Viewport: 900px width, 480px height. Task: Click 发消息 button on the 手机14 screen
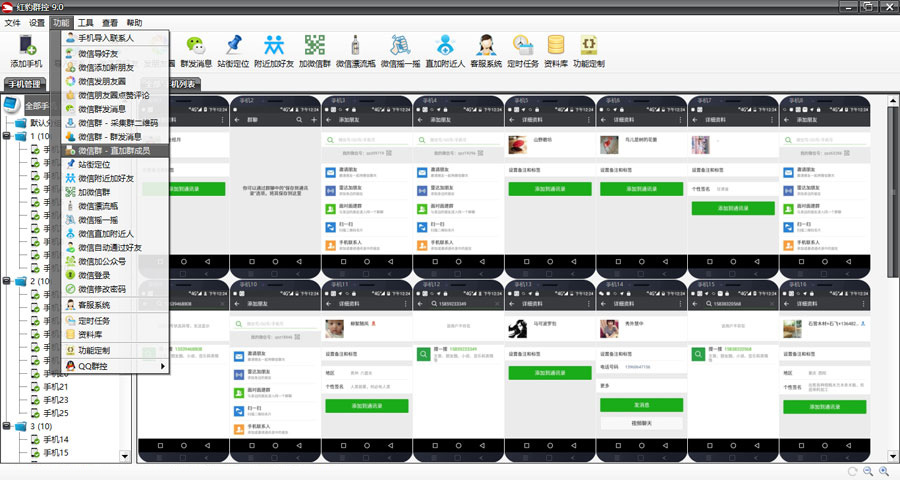point(642,405)
